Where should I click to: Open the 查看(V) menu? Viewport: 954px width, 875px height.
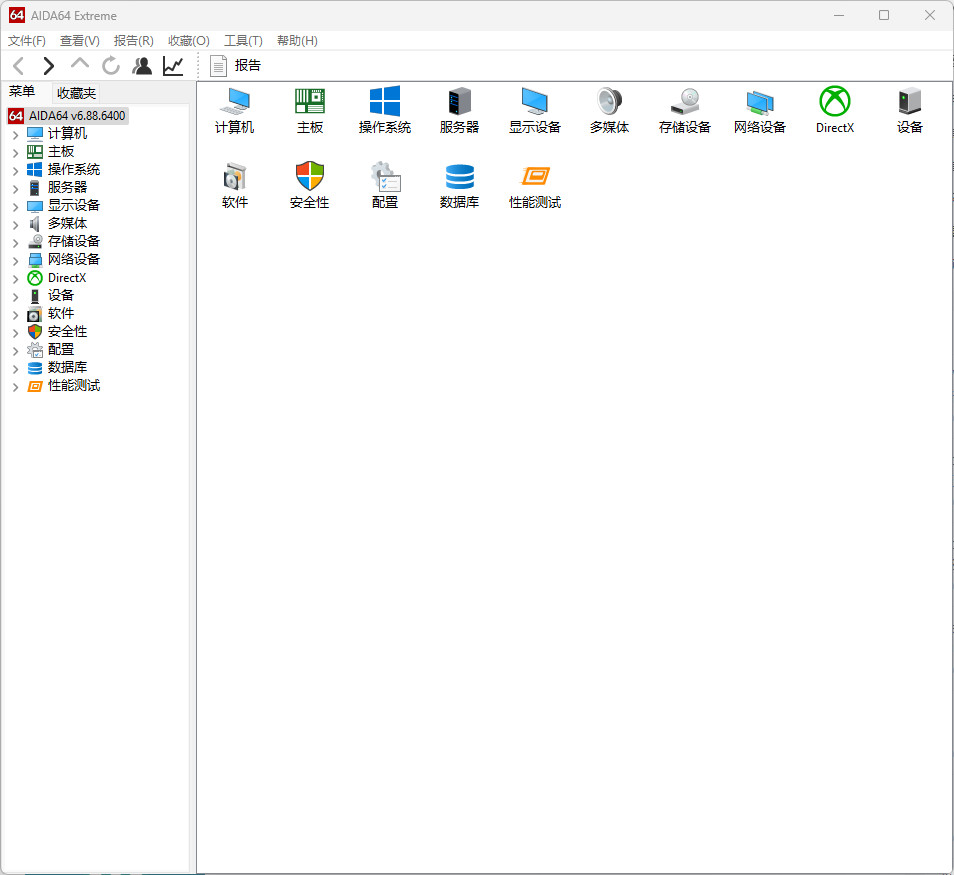coord(80,41)
